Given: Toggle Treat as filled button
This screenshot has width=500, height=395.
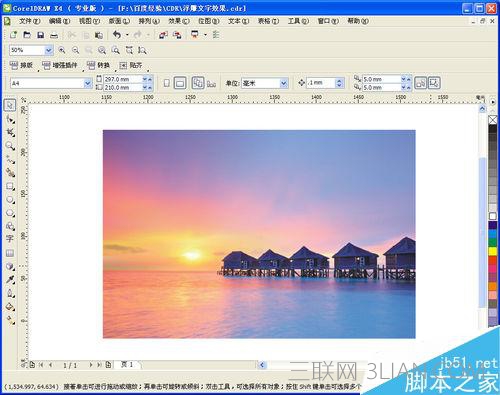Looking at the screenshot, I should coord(434,83).
